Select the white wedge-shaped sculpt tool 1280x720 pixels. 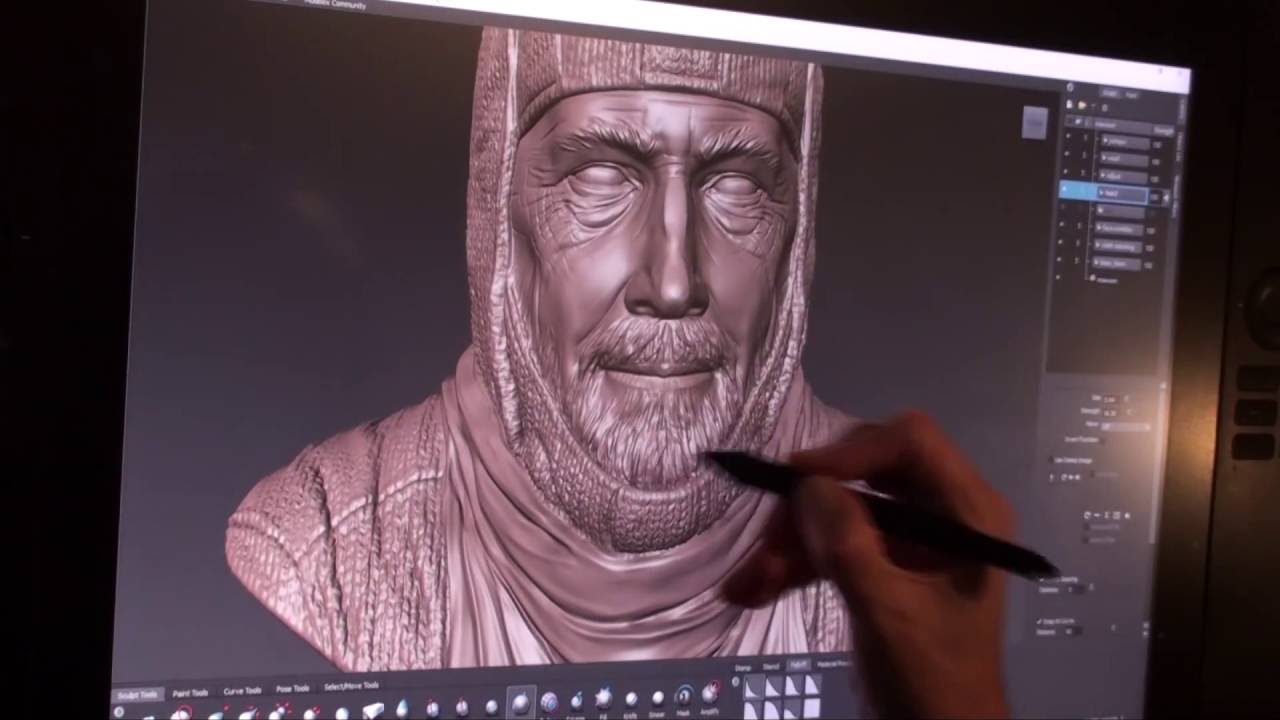click(x=373, y=709)
